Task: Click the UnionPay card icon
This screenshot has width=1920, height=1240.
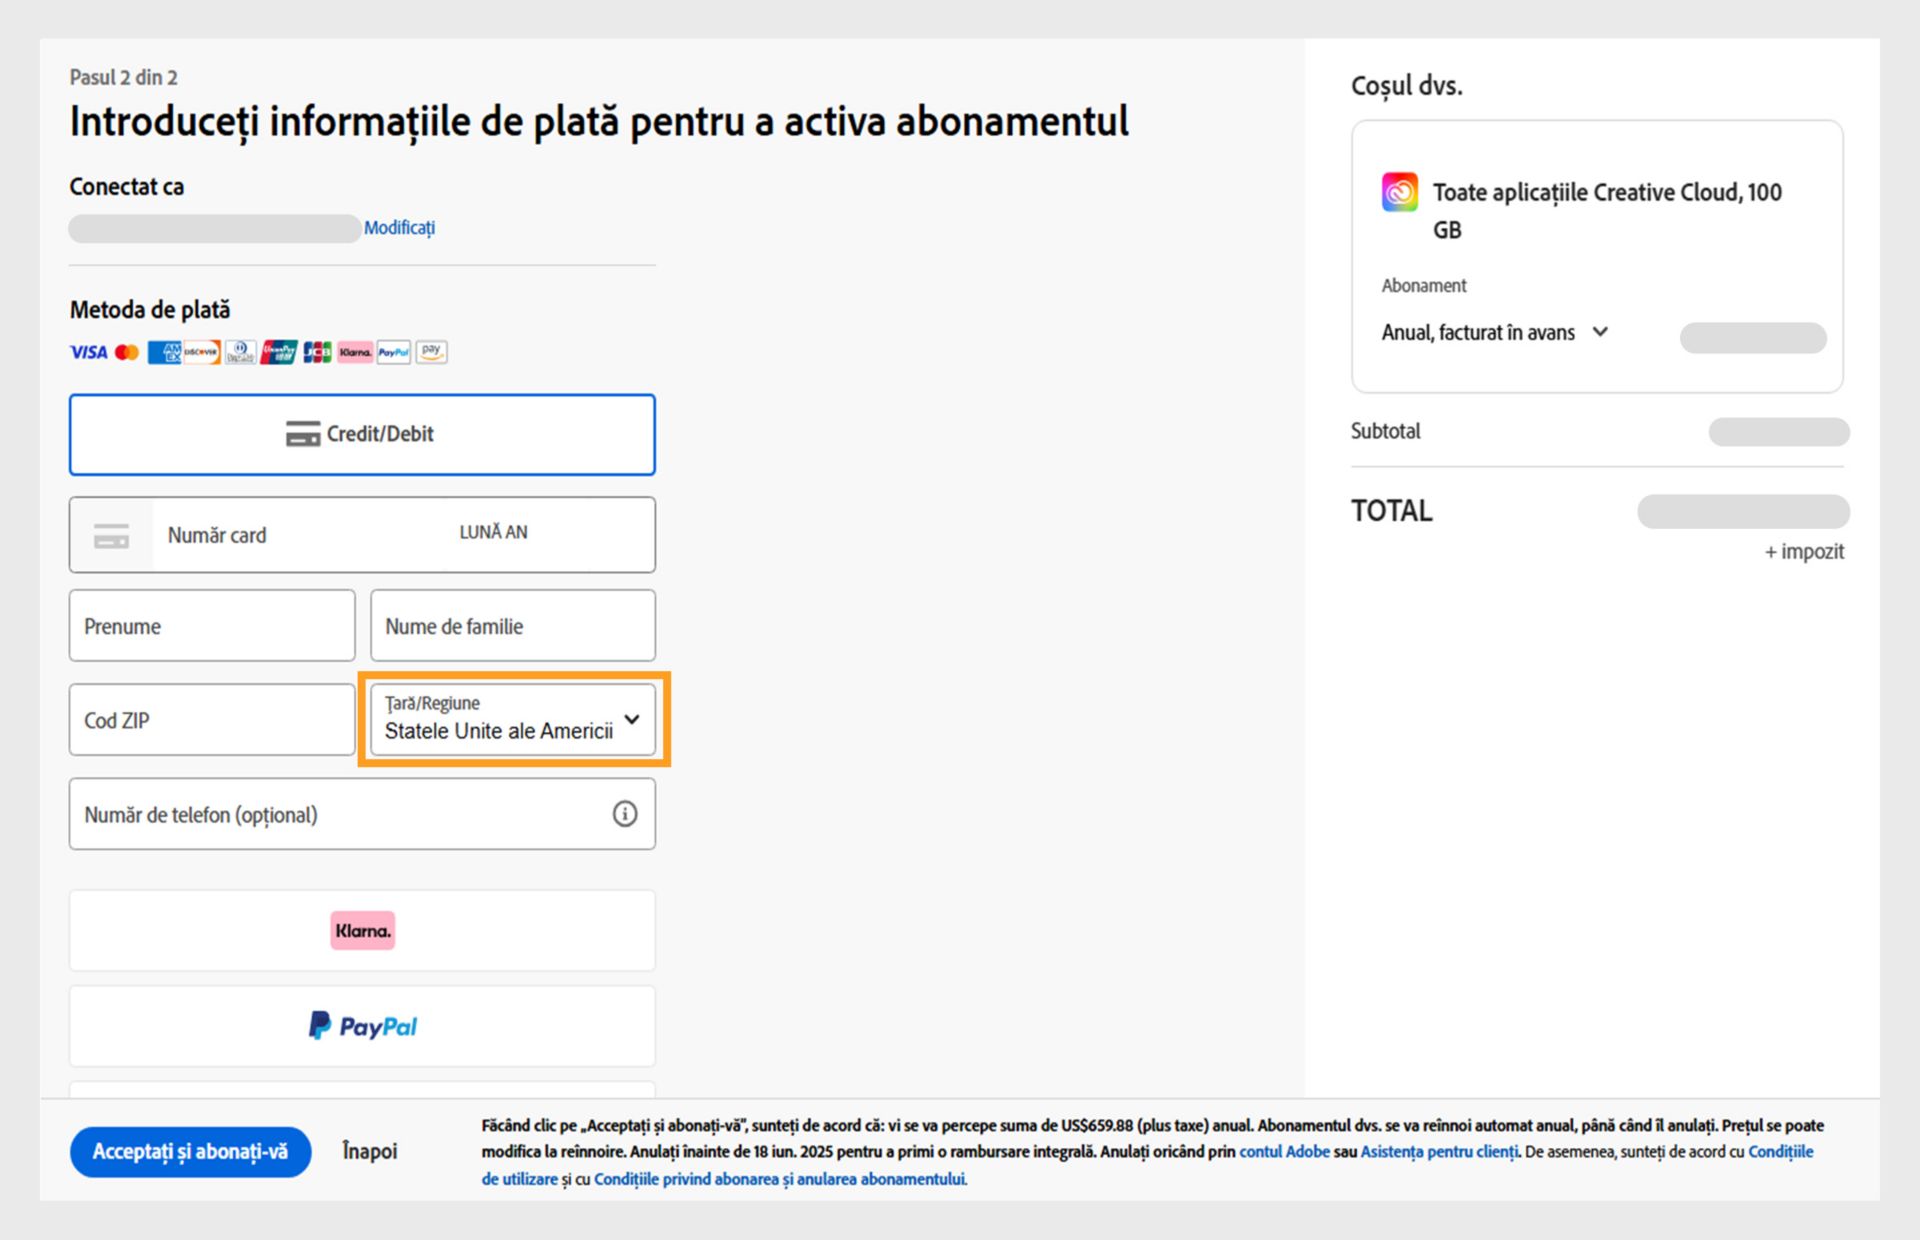Action: [x=279, y=352]
